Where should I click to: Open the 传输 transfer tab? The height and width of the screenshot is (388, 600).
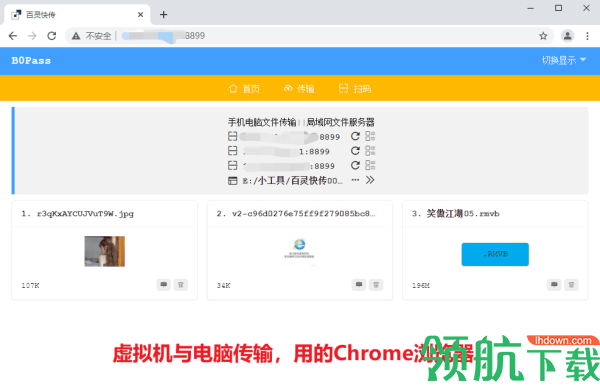click(x=299, y=89)
